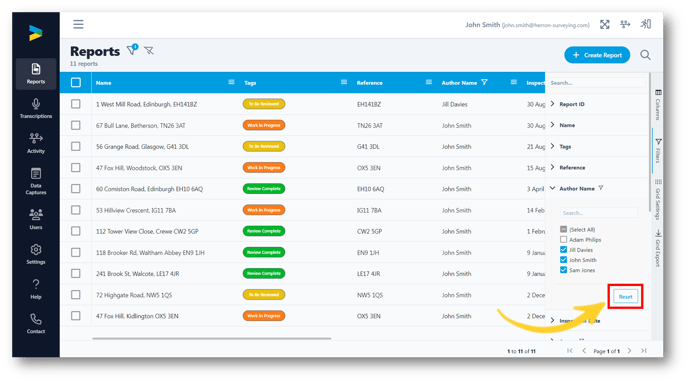Click the John Smith user name in header

pyautogui.click(x=483, y=25)
